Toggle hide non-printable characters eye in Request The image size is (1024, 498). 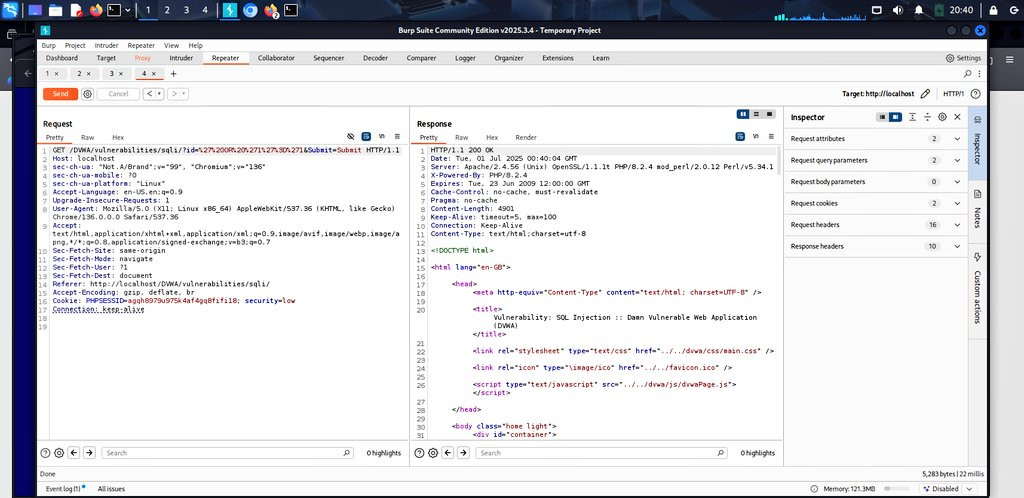351,136
